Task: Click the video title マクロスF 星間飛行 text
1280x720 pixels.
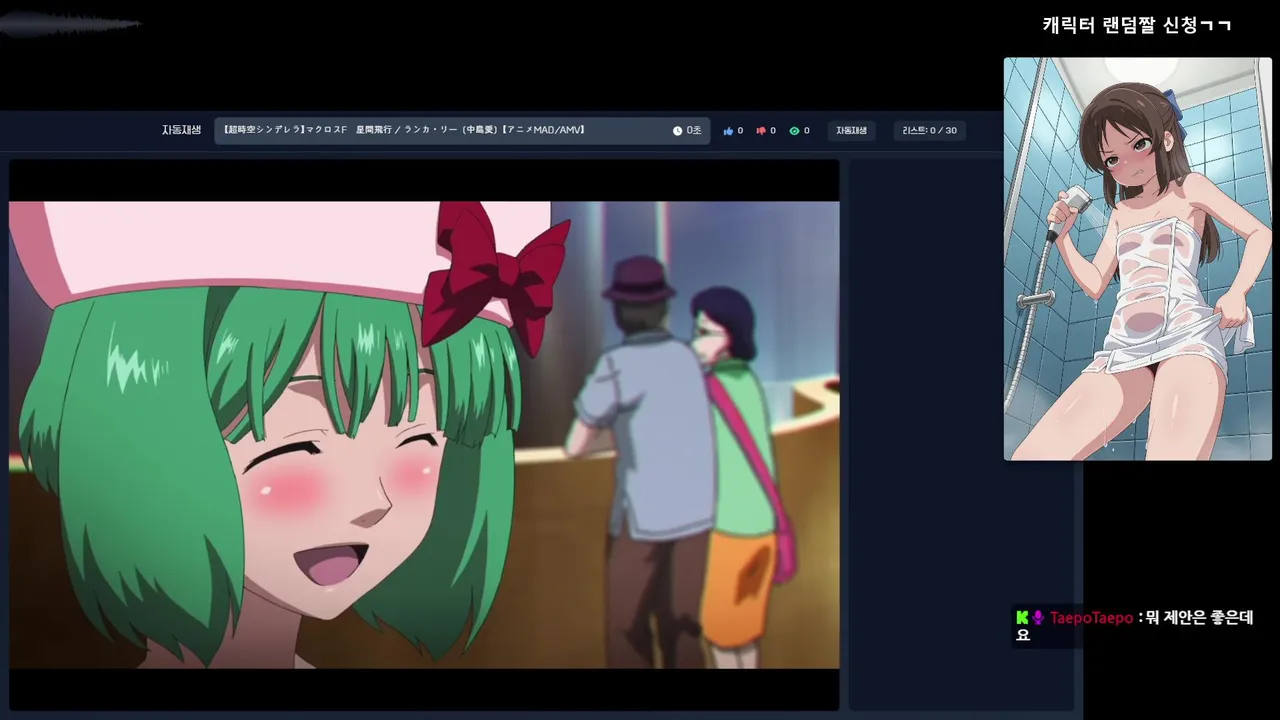Action: (405, 130)
